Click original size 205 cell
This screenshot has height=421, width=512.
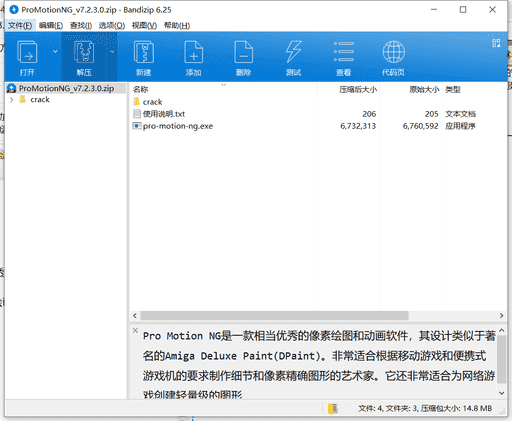coord(431,114)
